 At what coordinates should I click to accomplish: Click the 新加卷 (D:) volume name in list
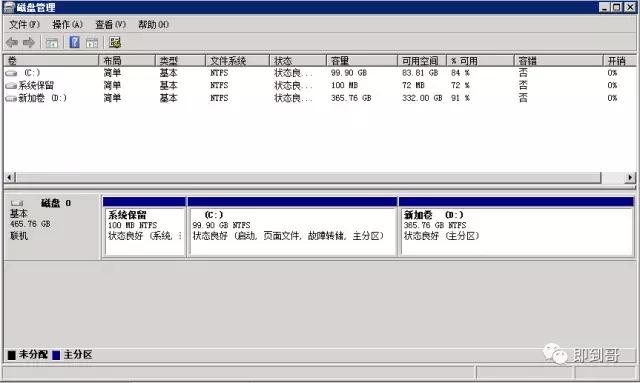point(42,98)
